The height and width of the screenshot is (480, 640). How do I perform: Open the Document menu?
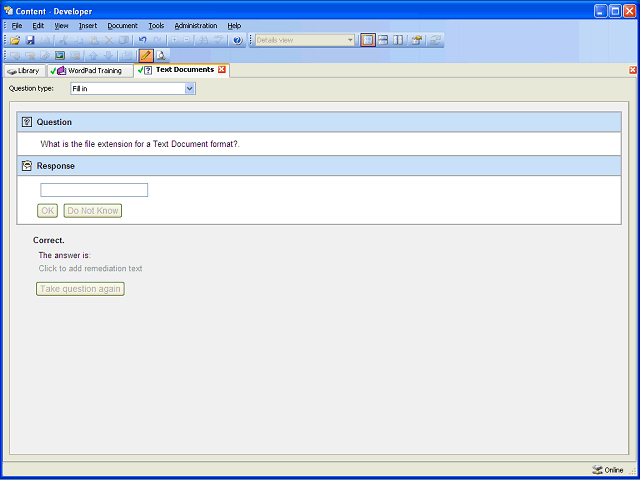coord(122,26)
